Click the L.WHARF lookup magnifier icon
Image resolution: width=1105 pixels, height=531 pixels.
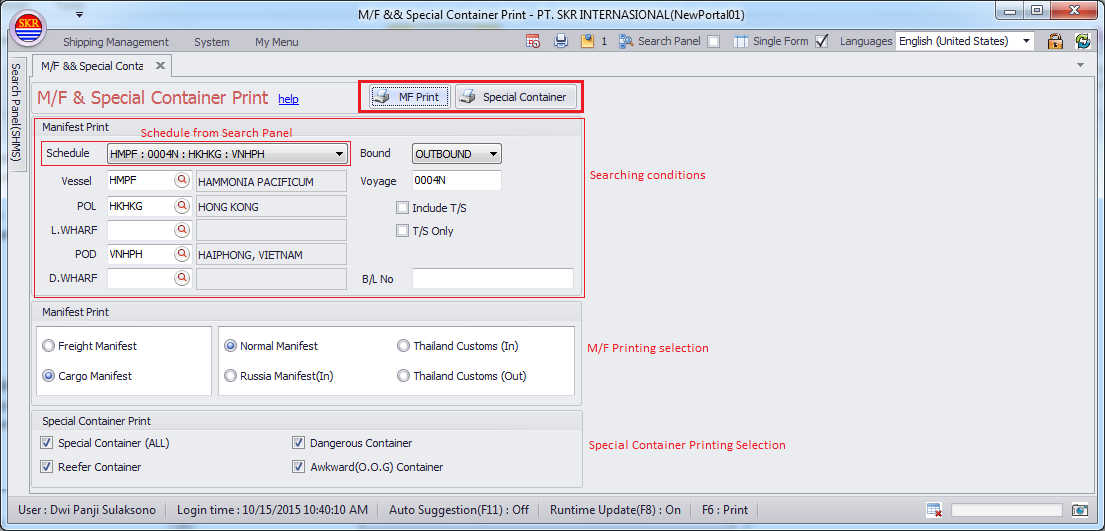pos(182,230)
